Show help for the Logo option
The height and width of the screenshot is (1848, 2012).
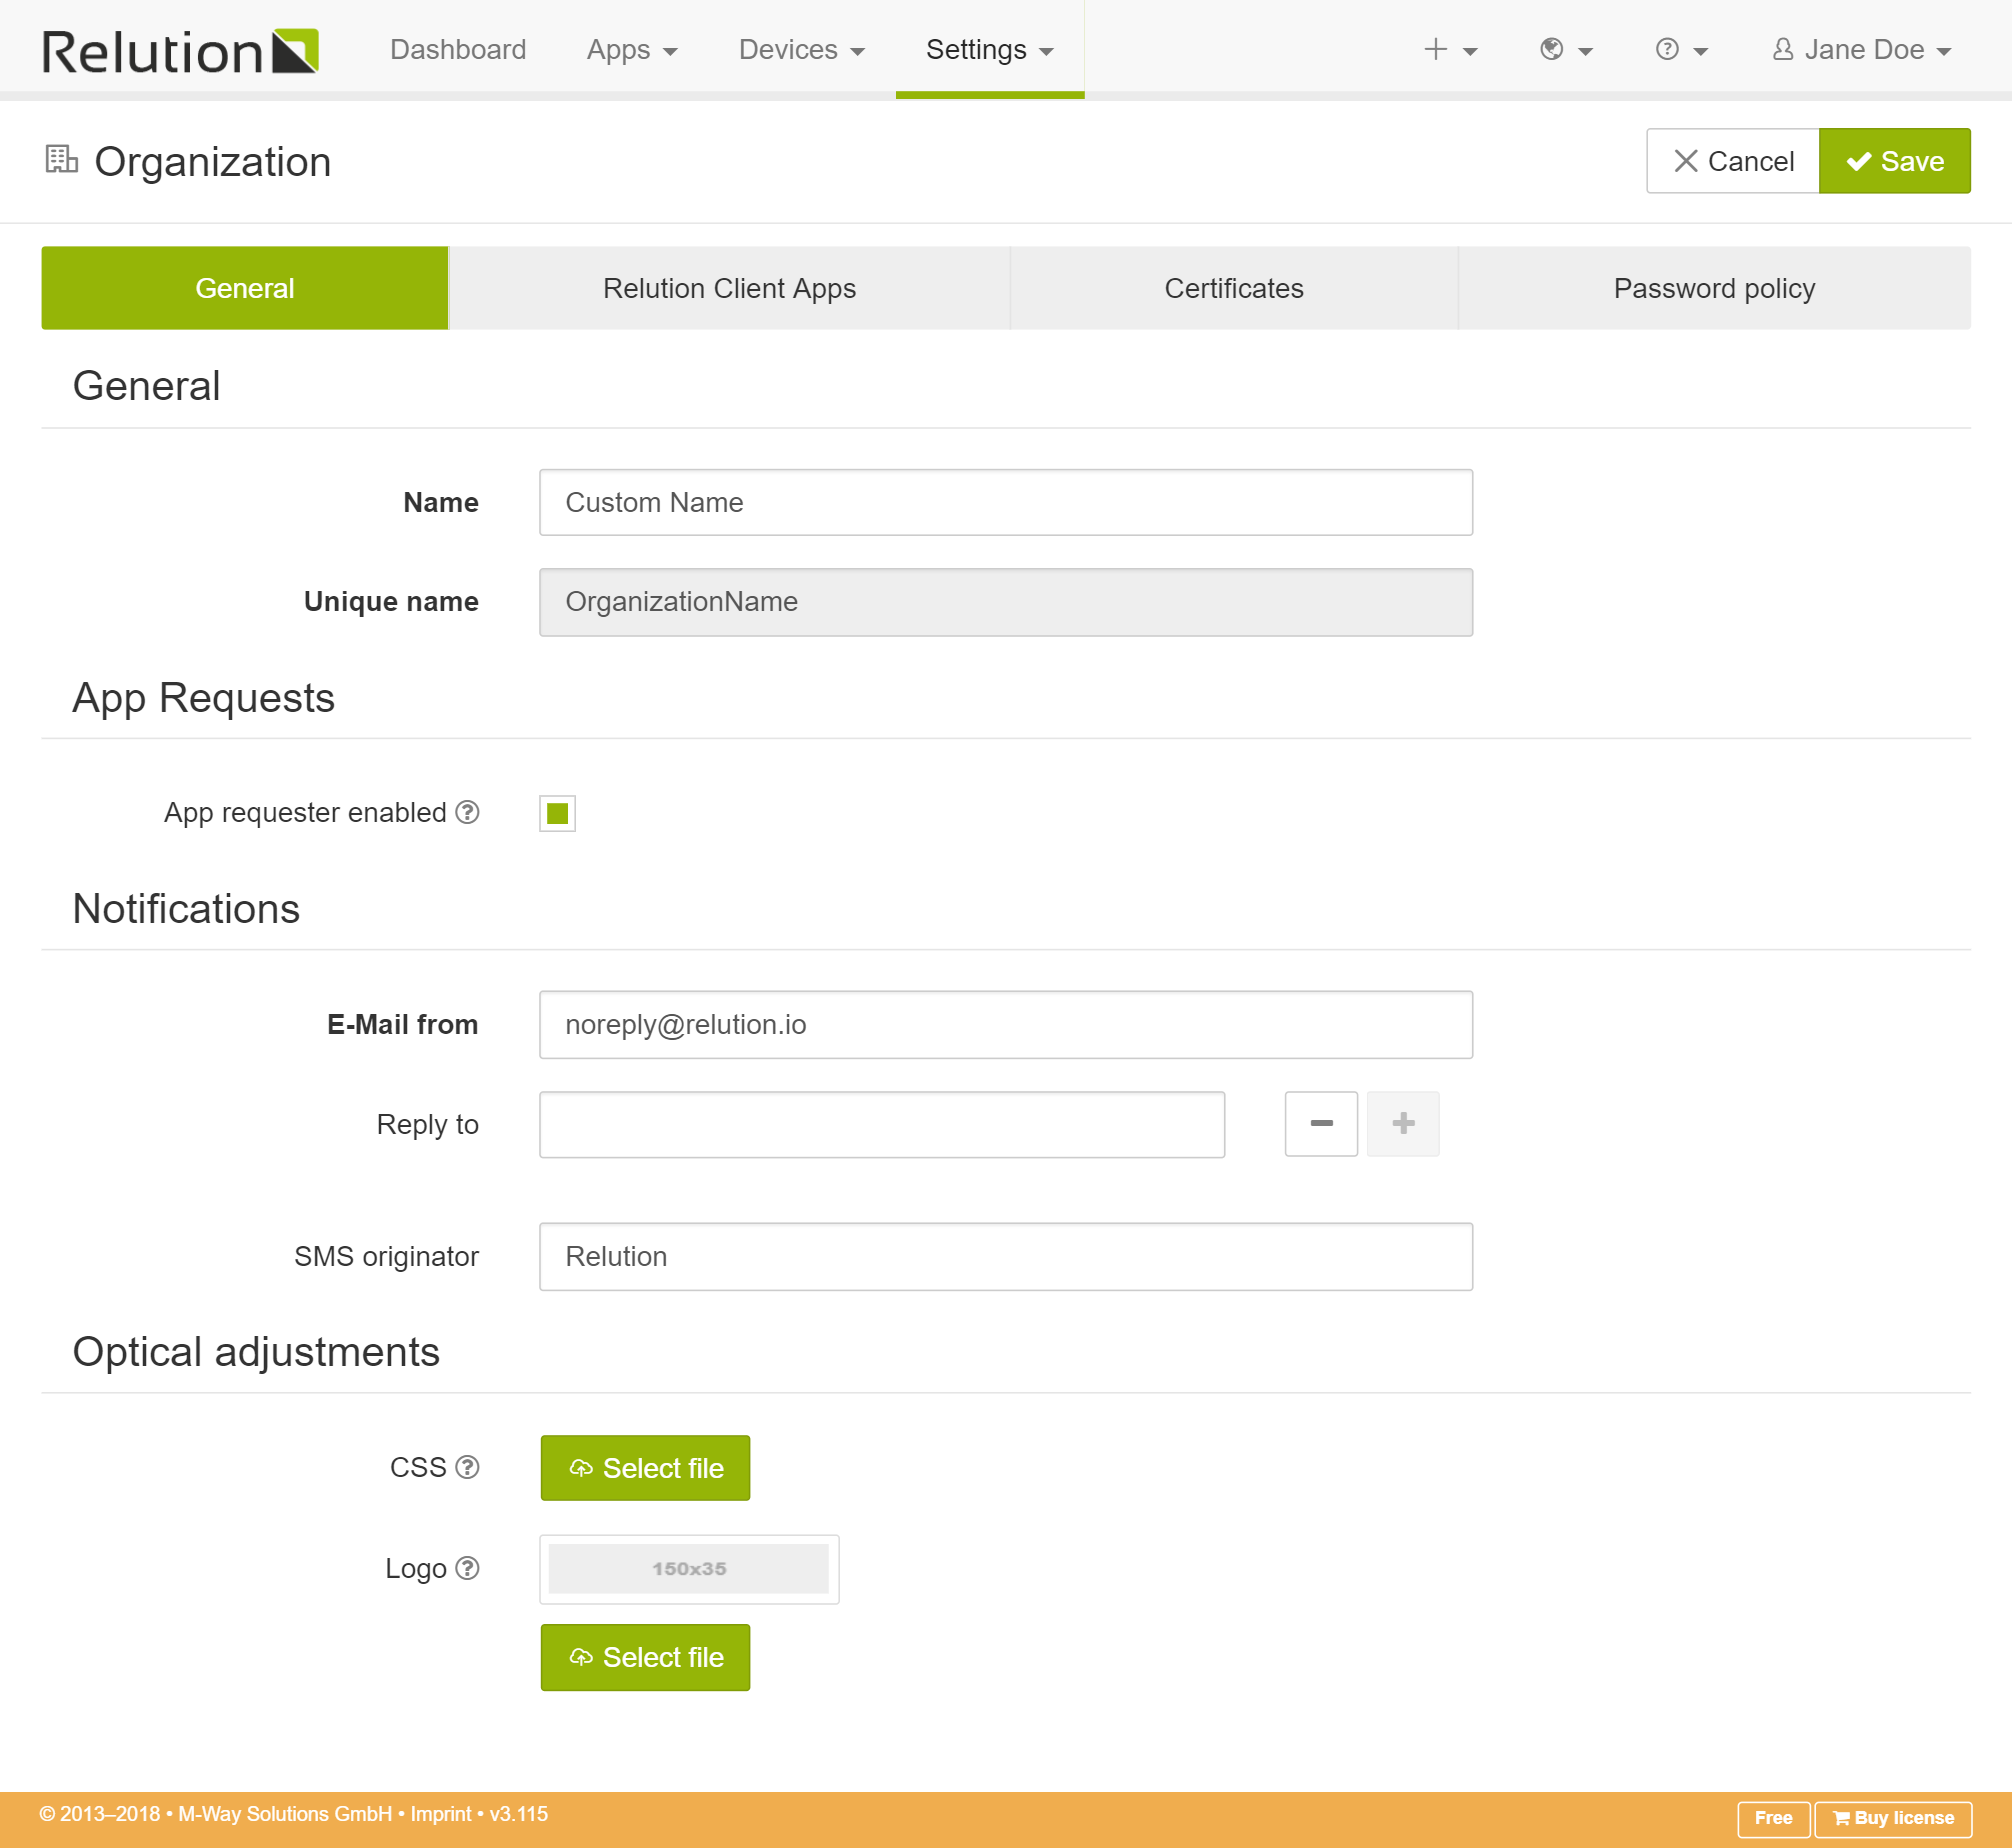[467, 1568]
